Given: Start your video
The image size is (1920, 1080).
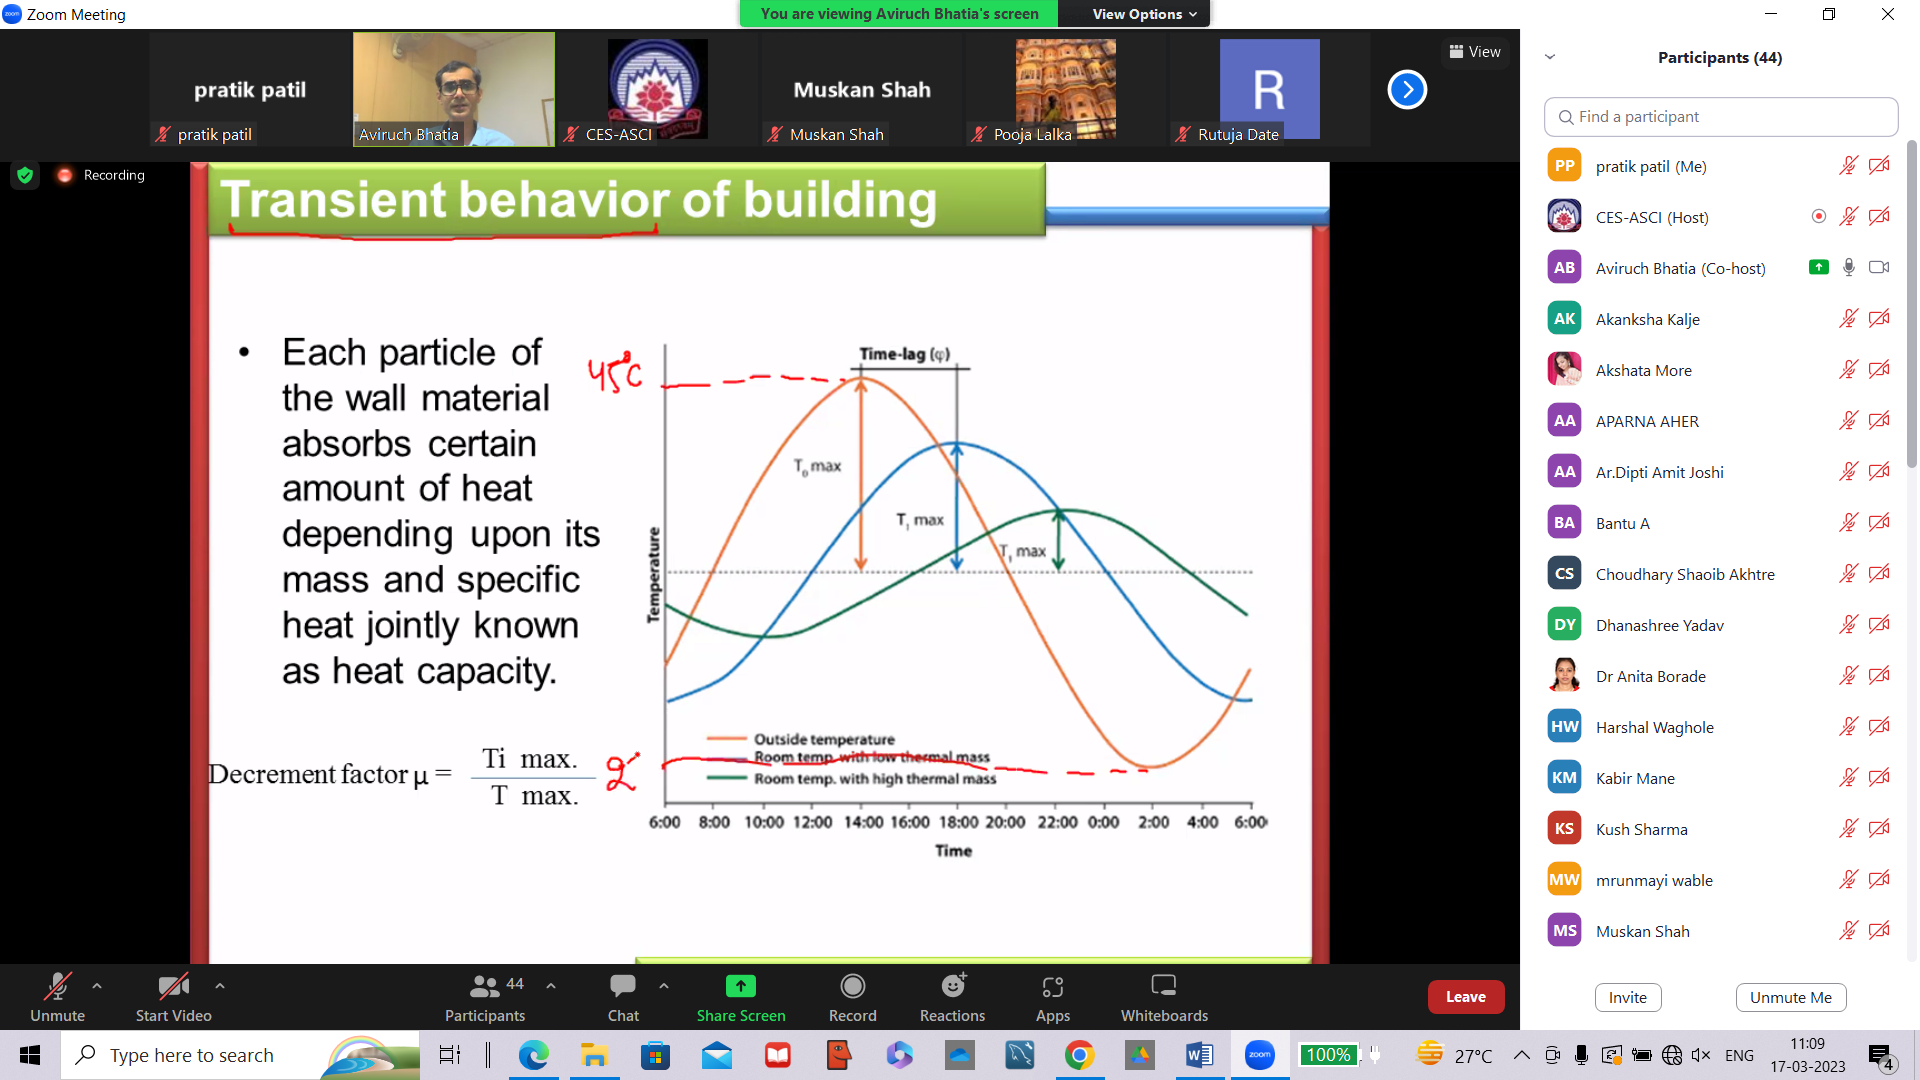Looking at the screenshot, I should (x=172, y=996).
